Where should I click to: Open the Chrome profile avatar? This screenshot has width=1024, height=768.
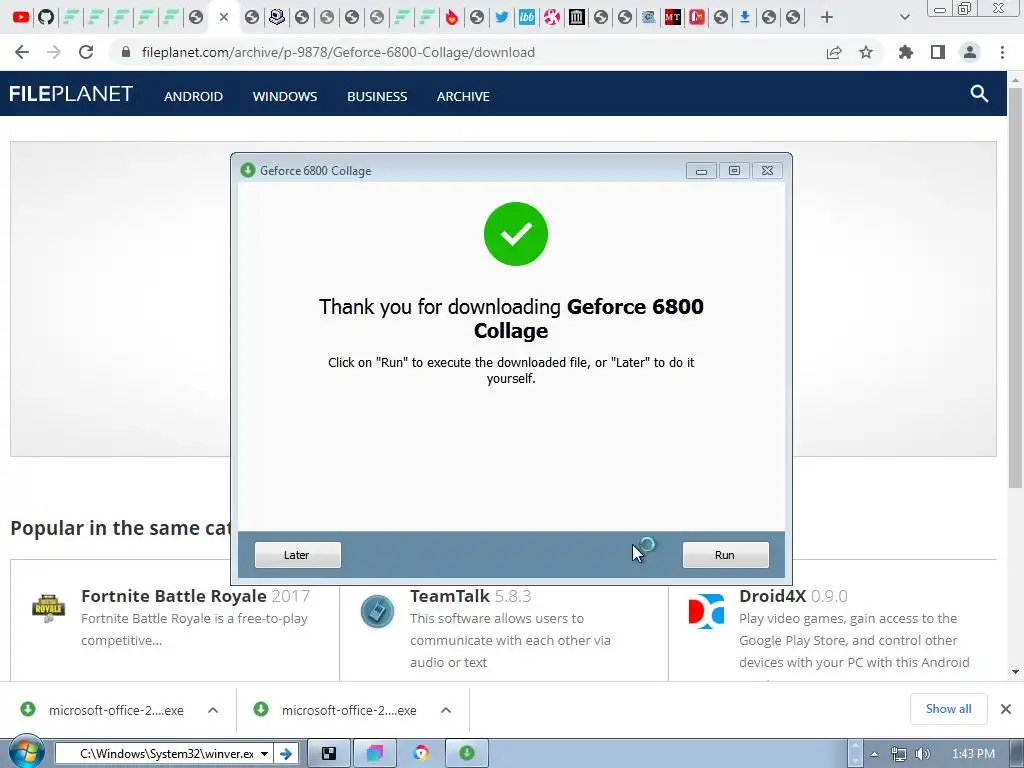click(970, 52)
